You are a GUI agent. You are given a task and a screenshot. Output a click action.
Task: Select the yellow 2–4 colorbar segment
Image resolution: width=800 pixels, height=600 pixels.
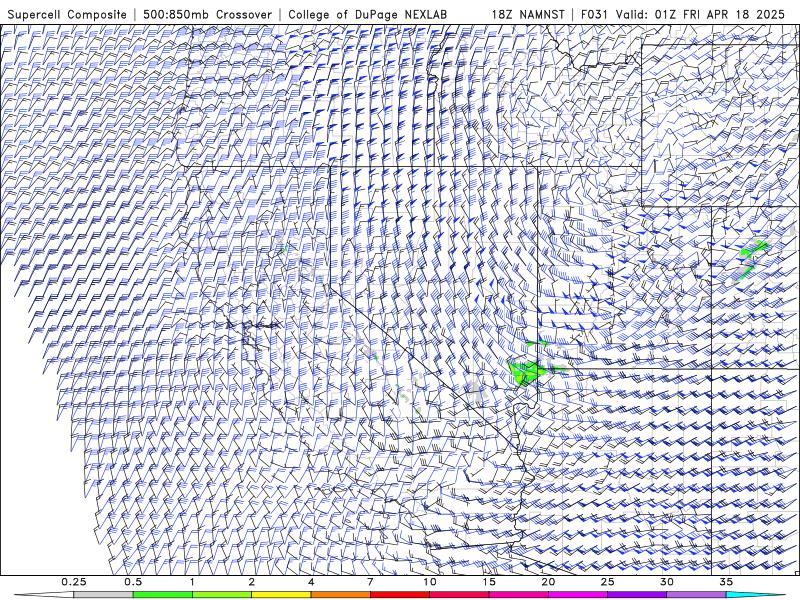click(x=281, y=595)
